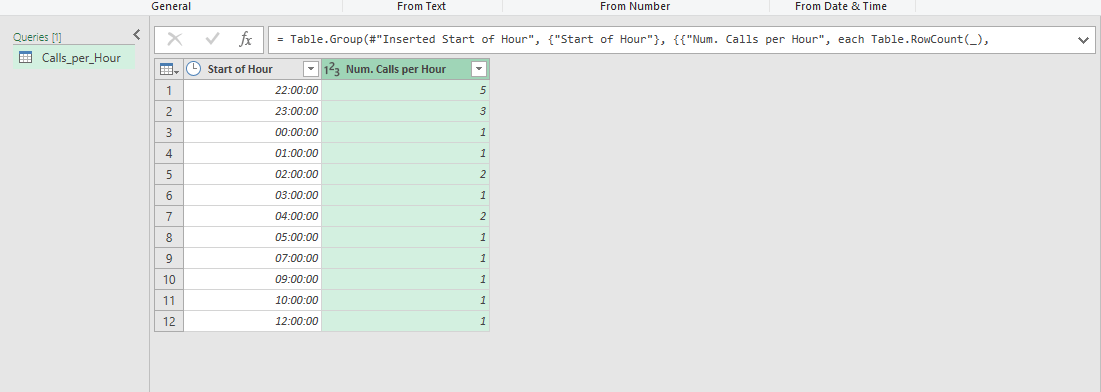Click the 07:00:00 cell
The width and height of the screenshot is (1101, 392).
pyautogui.click(x=252, y=258)
